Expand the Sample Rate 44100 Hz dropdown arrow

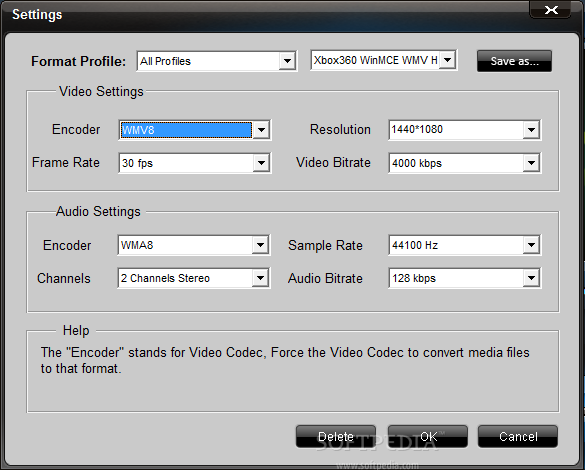(x=531, y=245)
